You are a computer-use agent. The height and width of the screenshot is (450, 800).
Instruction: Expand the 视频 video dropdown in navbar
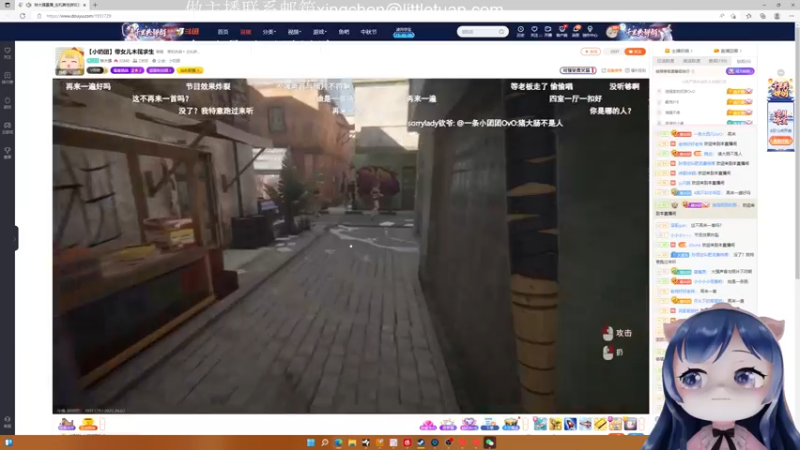pyautogui.click(x=294, y=32)
